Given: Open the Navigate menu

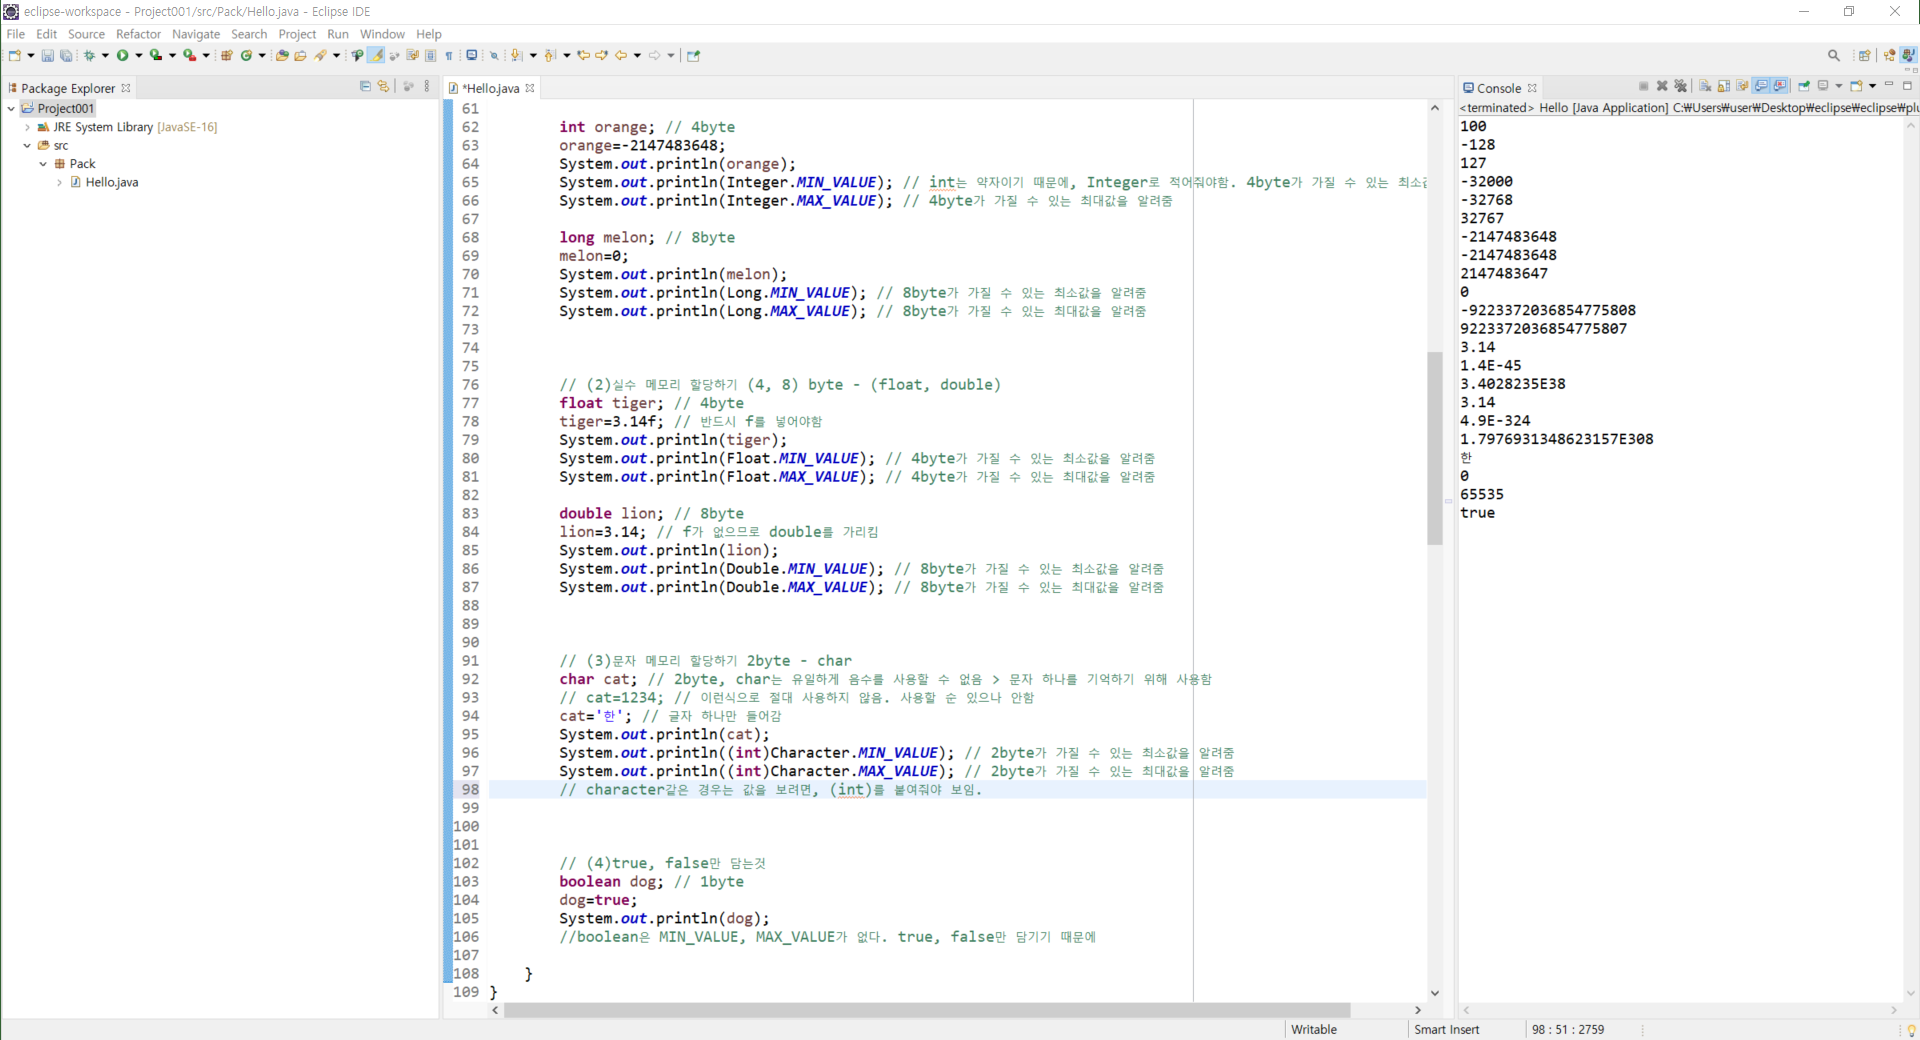Looking at the screenshot, I should (196, 34).
